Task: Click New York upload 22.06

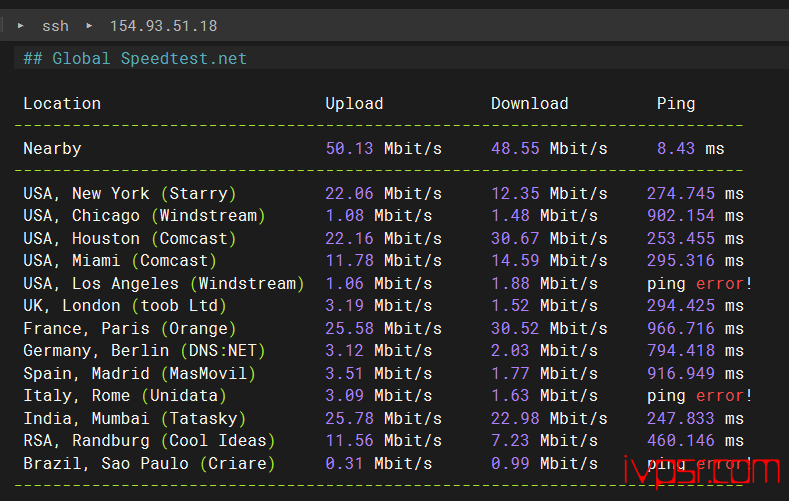Action: point(349,193)
